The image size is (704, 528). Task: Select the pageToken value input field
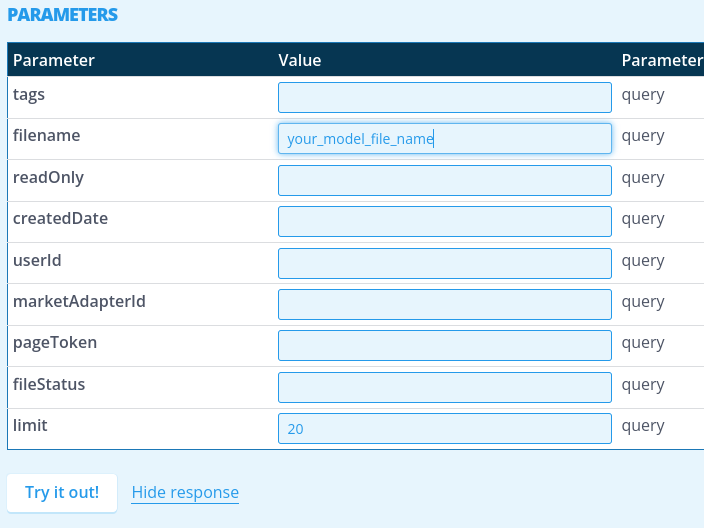coord(444,345)
